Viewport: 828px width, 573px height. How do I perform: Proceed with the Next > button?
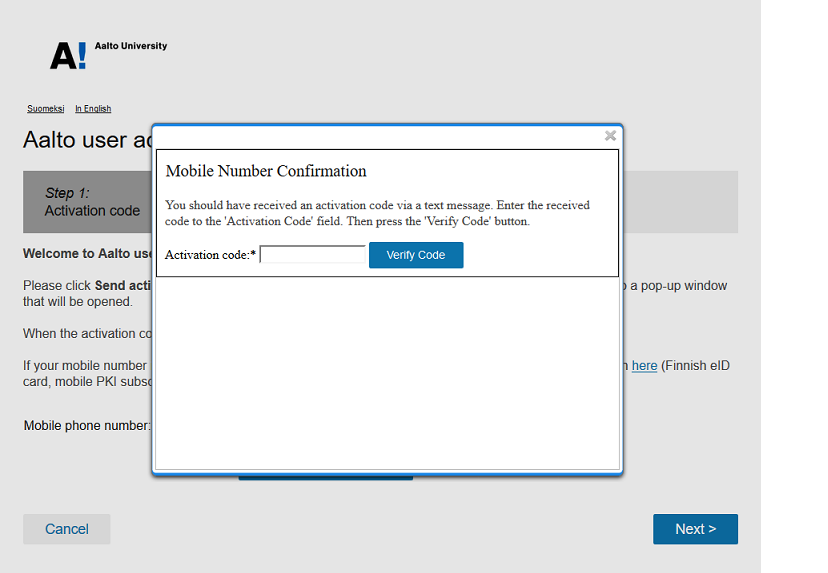(x=695, y=529)
